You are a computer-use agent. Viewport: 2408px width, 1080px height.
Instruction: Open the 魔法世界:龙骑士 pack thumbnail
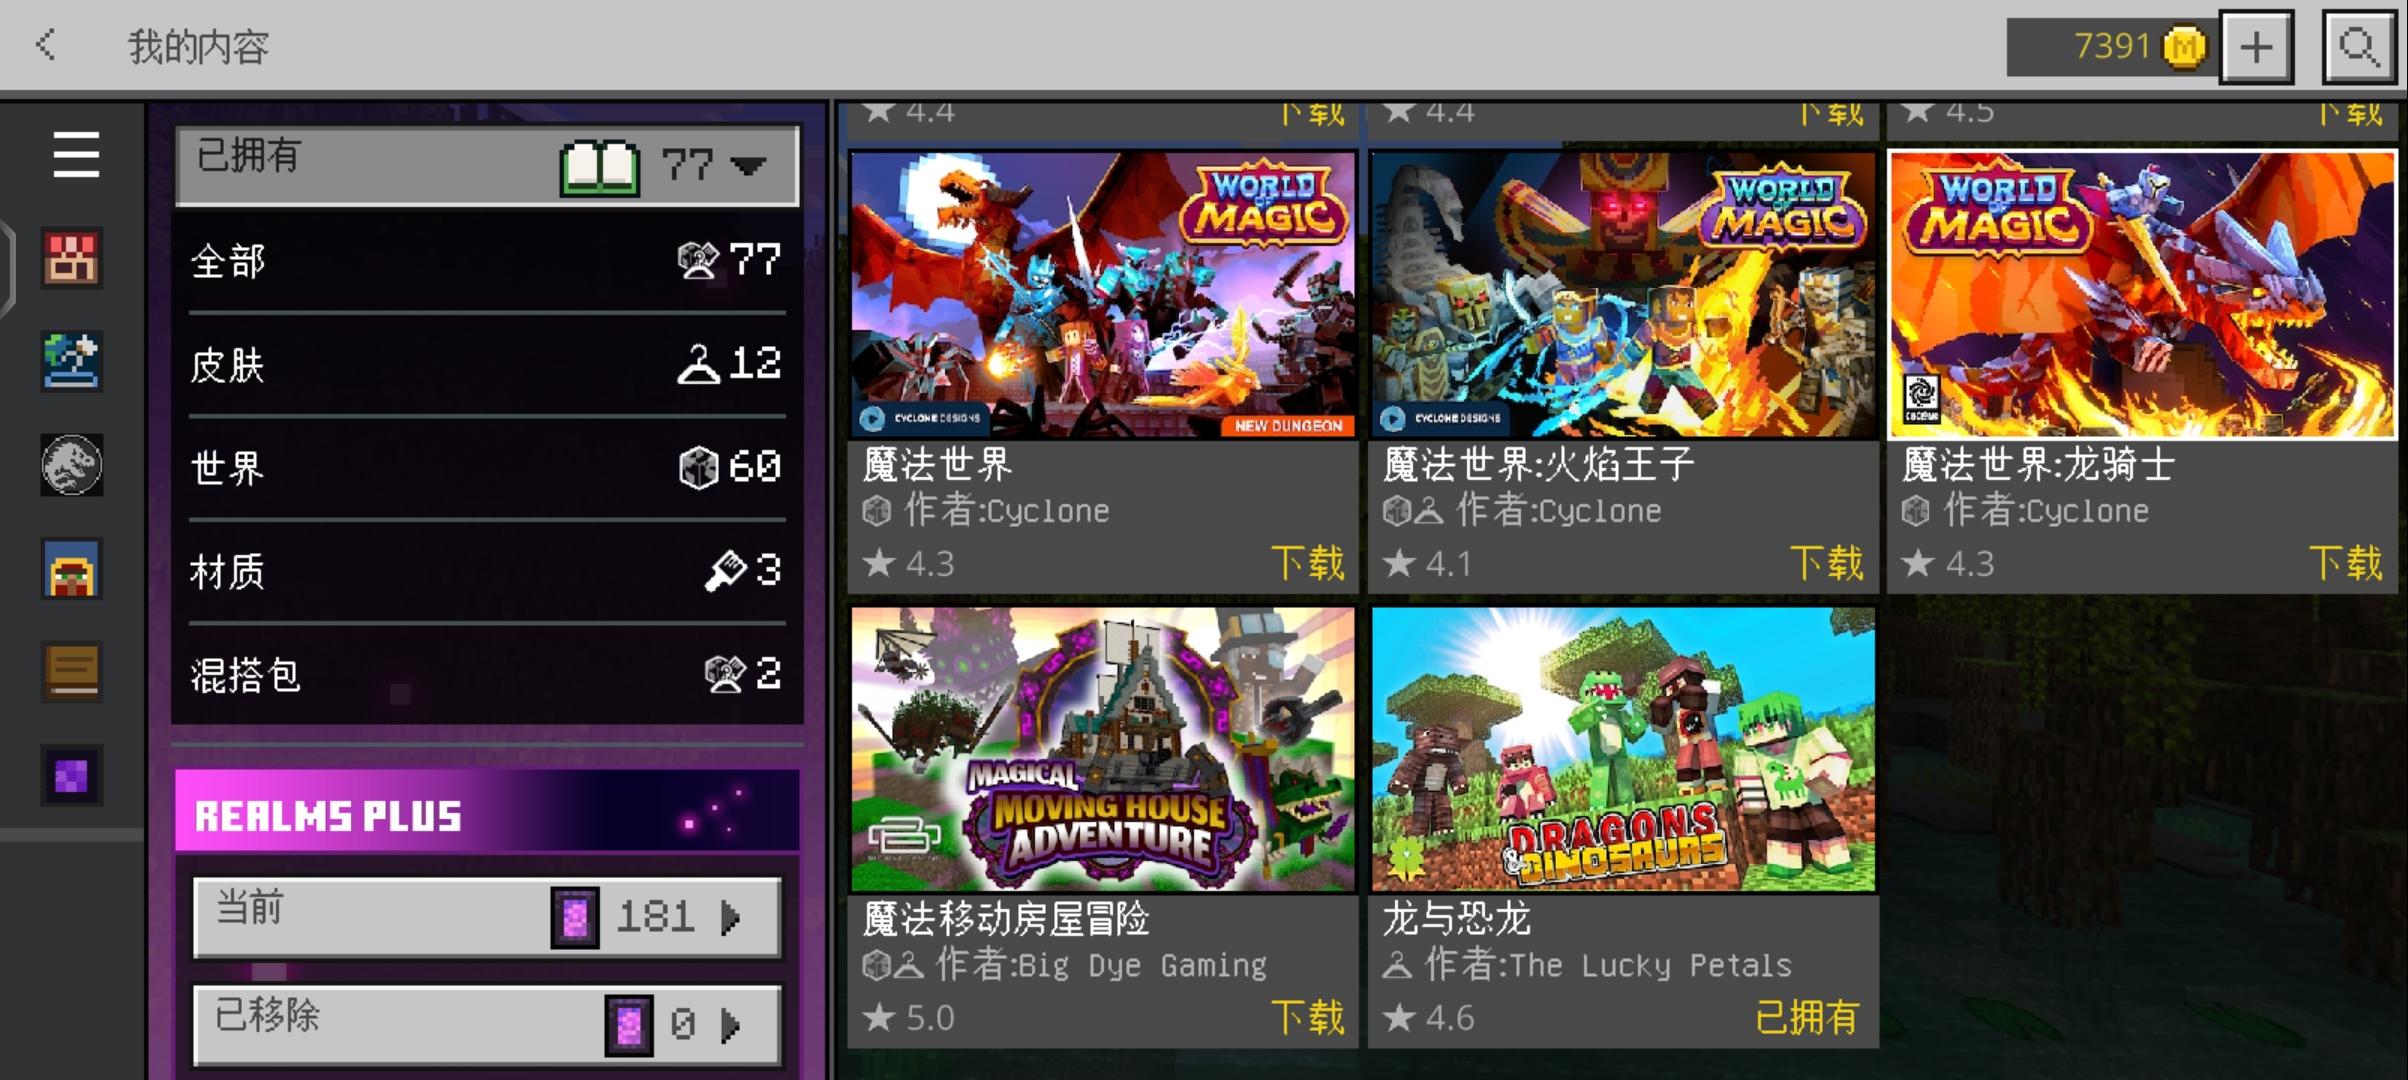click(2142, 295)
